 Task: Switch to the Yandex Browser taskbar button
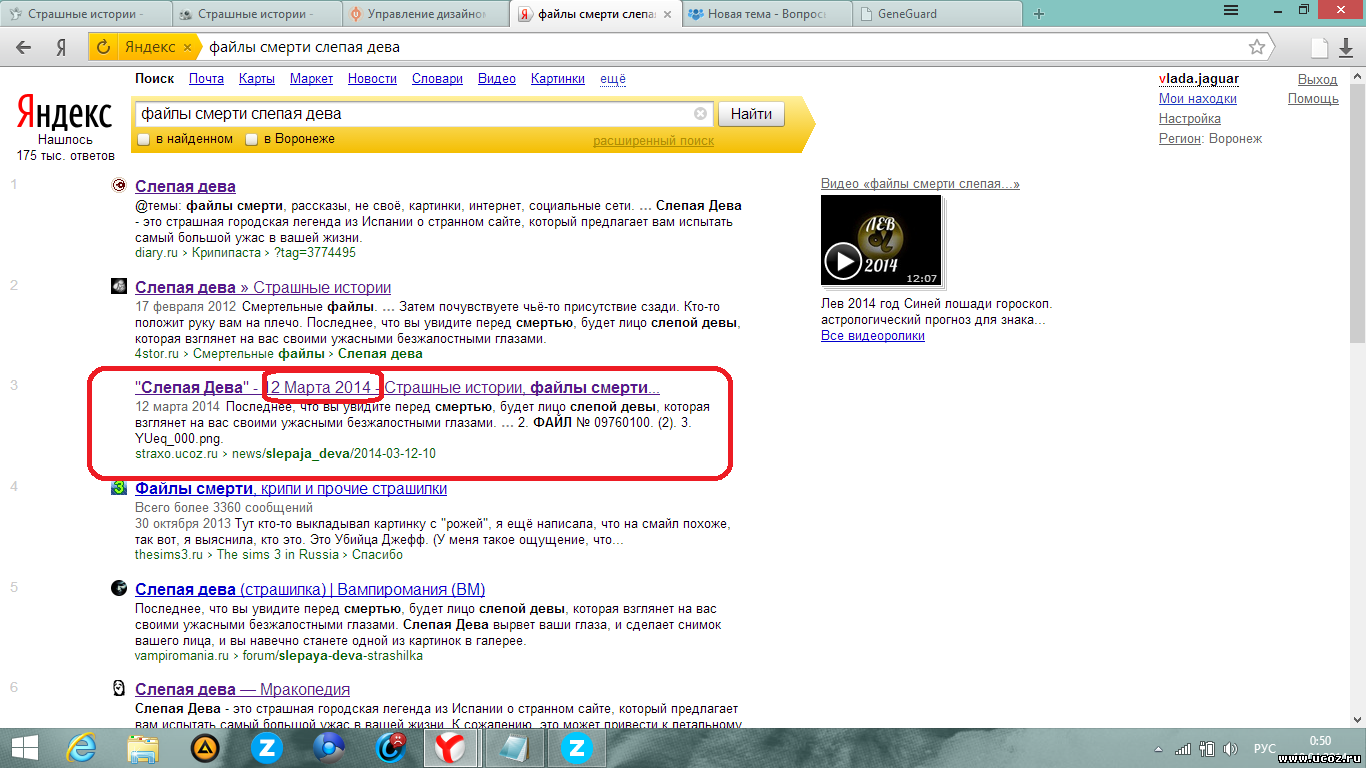tap(452, 747)
